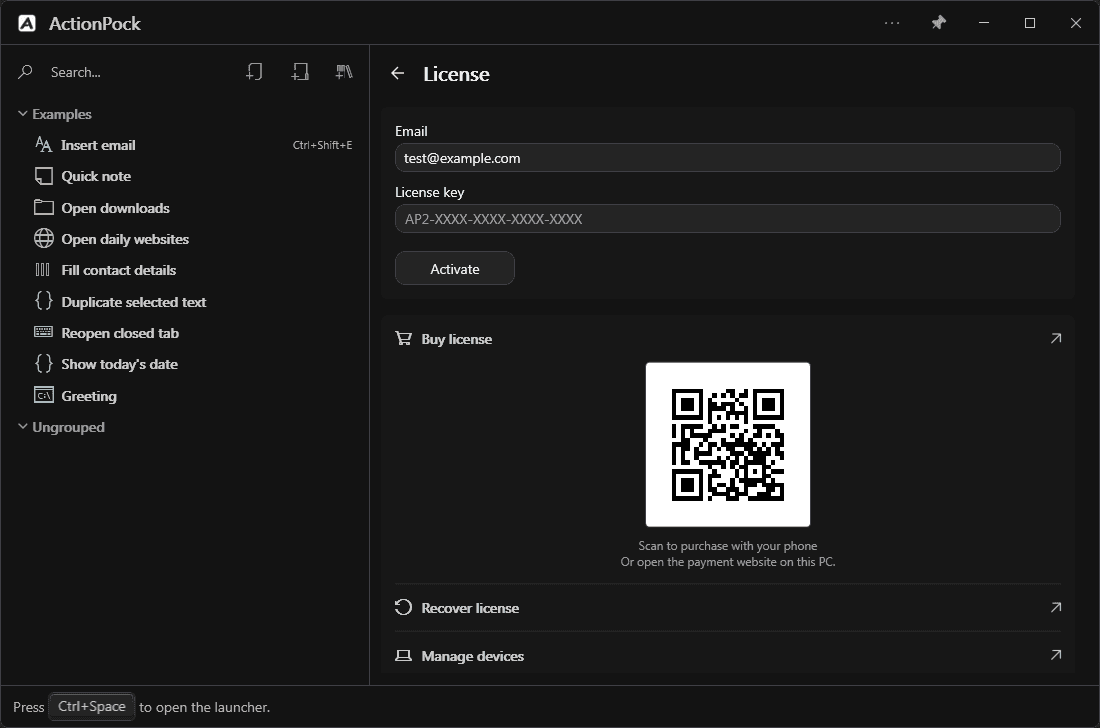Open the action library icon
Image resolution: width=1100 pixels, height=728 pixels.
pyautogui.click(x=344, y=72)
